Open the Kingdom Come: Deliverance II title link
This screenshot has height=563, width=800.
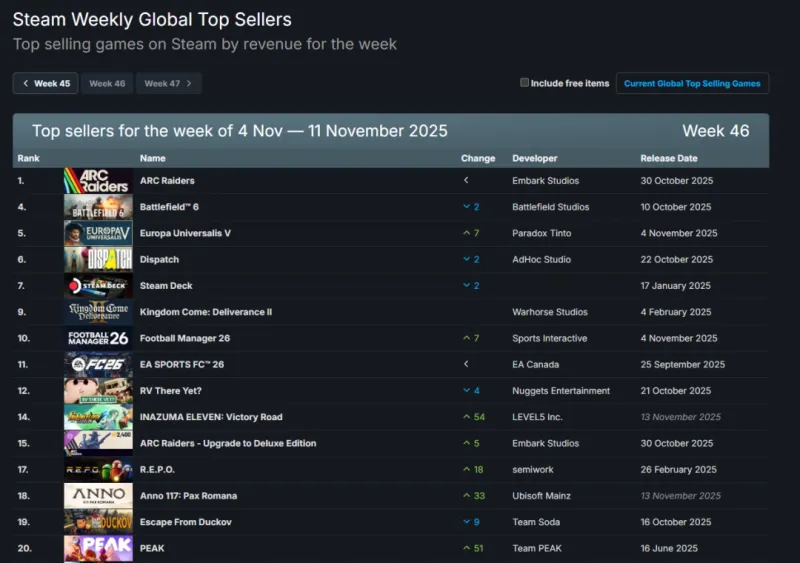208,312
